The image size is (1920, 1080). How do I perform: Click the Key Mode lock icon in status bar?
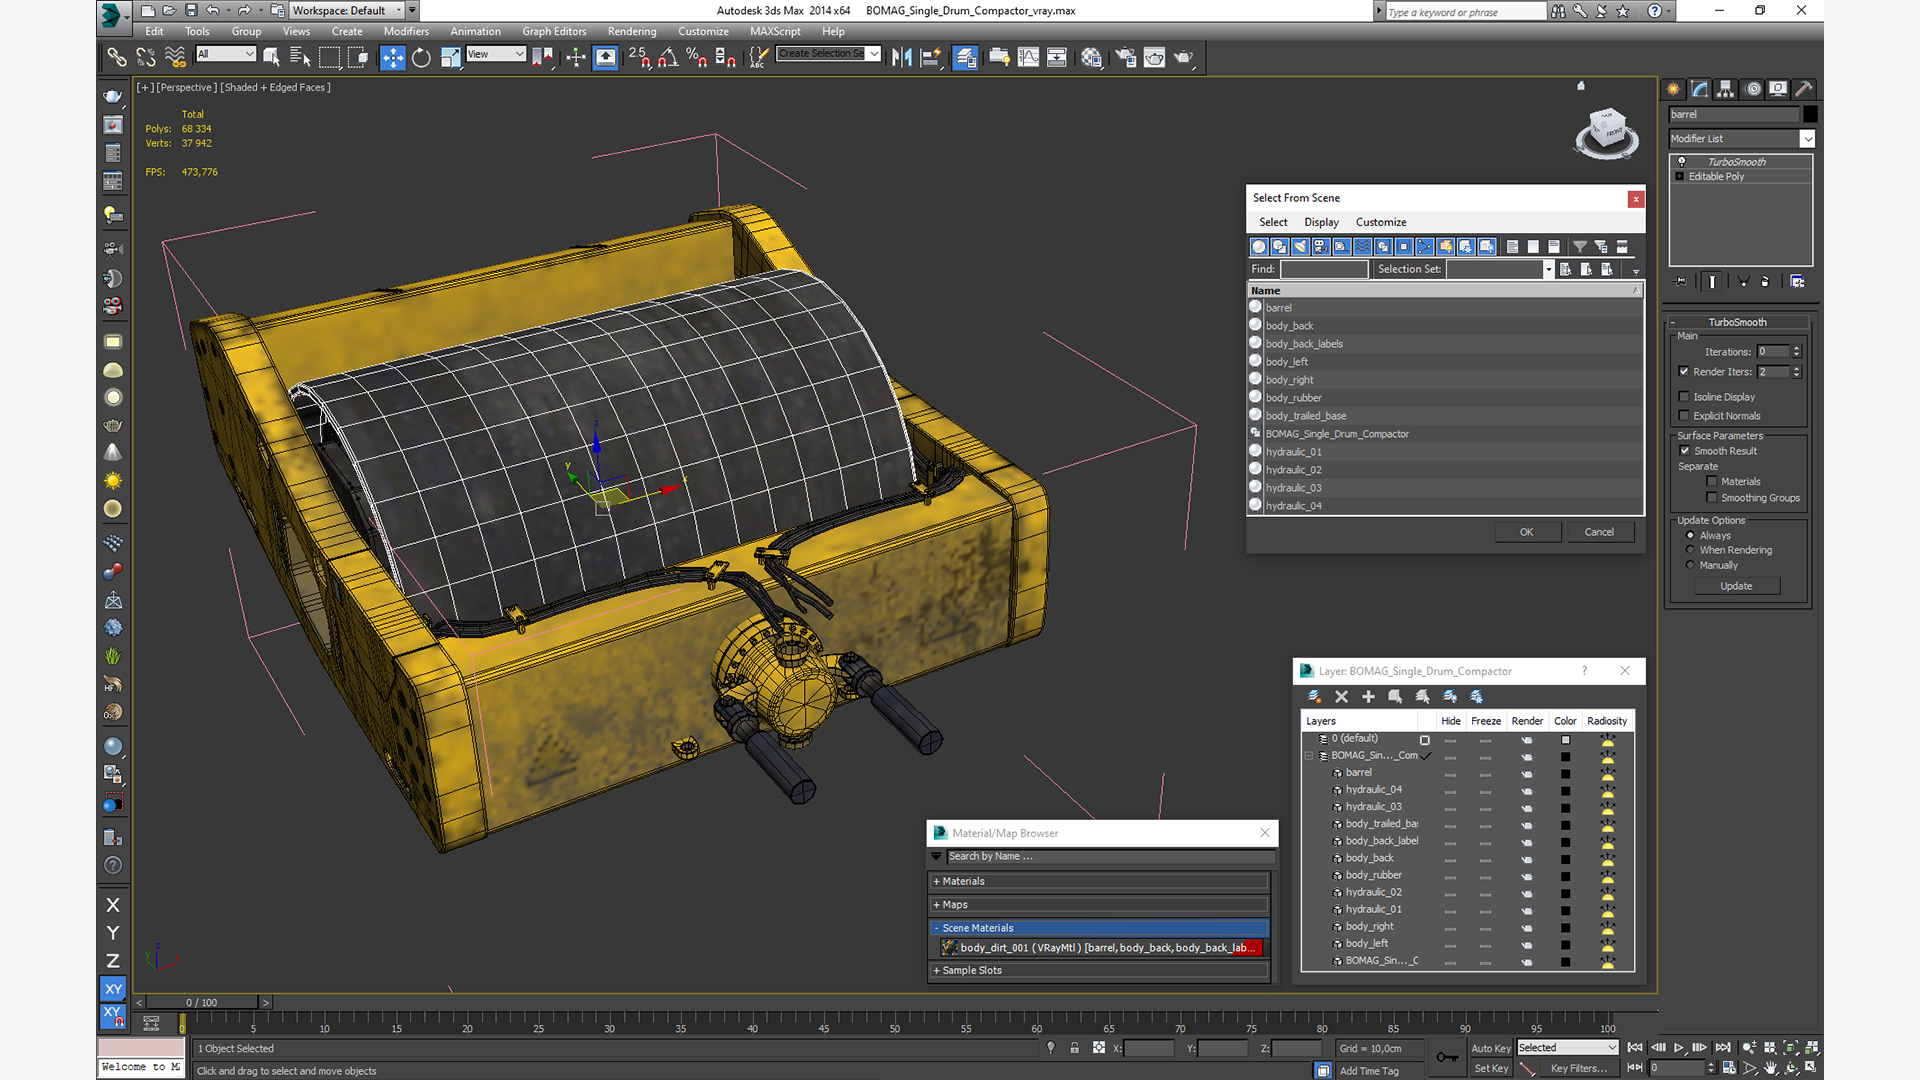pyautogui.click(x=1074, y=1048)
